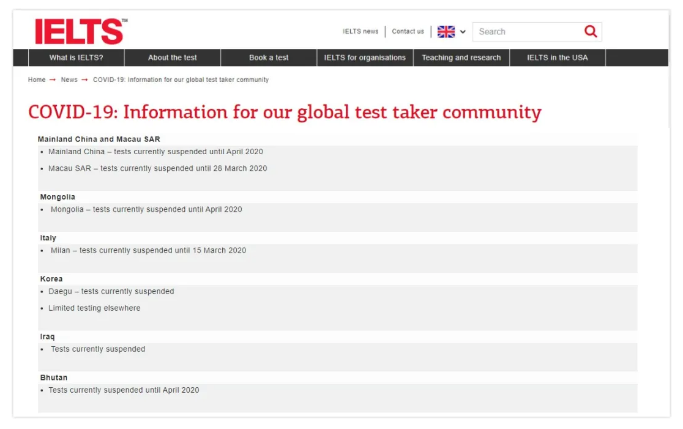
Task: Open IELTS for organisations menu
Action: [365, 57]
